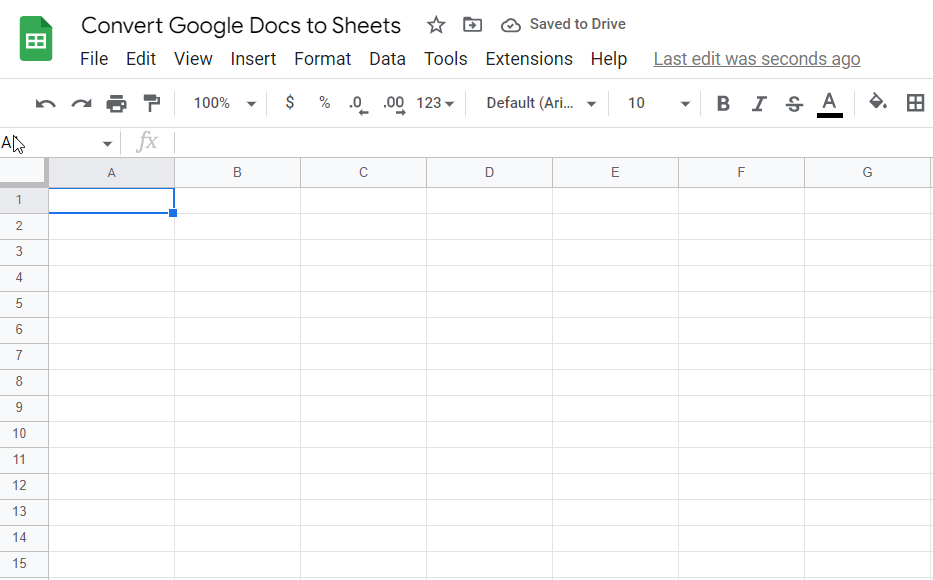The width and height of the screenshot is (933, 580).
Task: Format as percent
Action: click(324, 103)
